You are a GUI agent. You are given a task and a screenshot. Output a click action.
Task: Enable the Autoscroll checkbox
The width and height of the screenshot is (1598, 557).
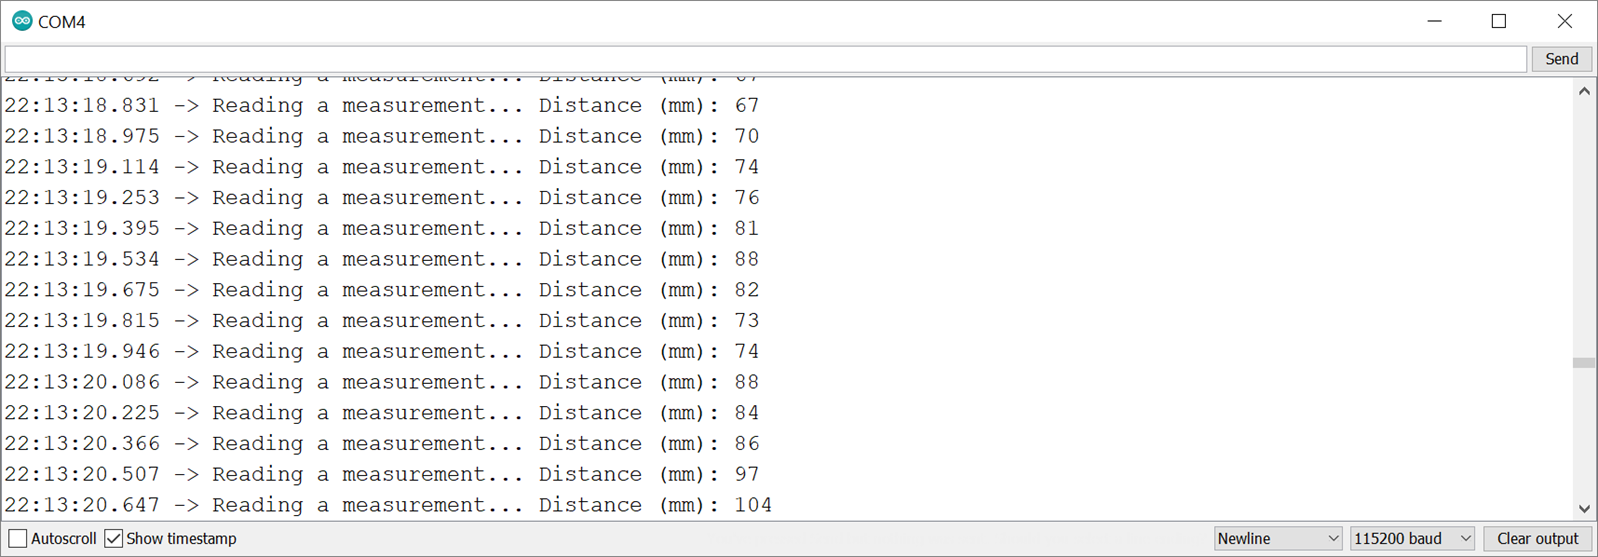18,538
